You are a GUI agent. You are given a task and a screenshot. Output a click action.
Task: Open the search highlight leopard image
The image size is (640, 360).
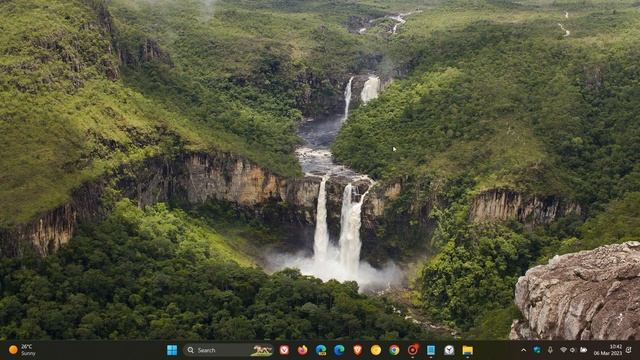(x=261, y=350)
